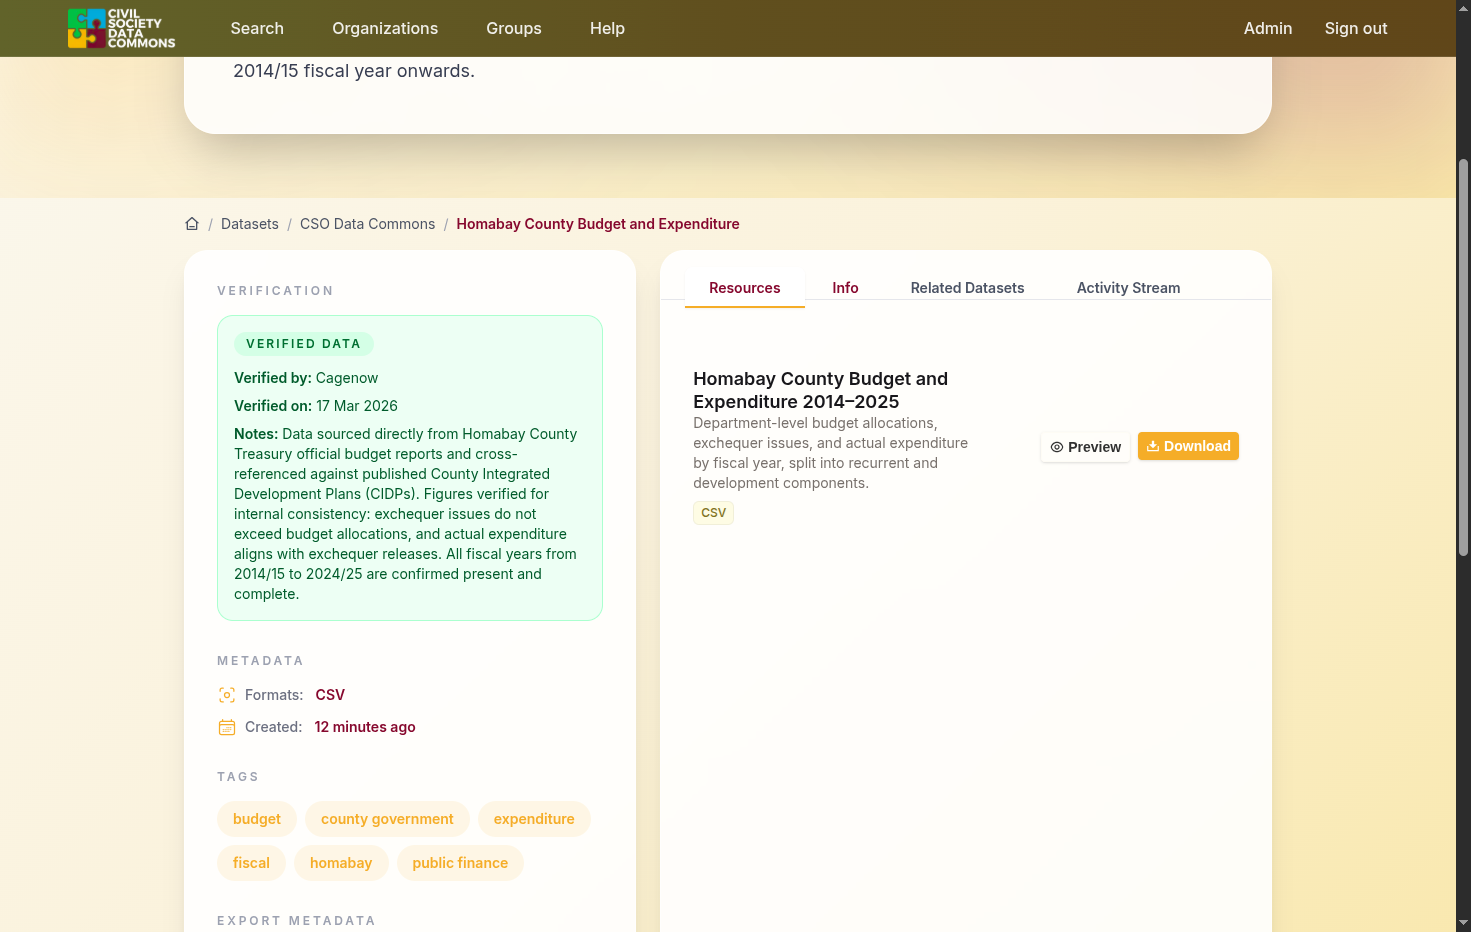Open the CSO Data Commons breadcrumb
The image size is (1471, 932).
pyautogui.click(x=368, y=224)
